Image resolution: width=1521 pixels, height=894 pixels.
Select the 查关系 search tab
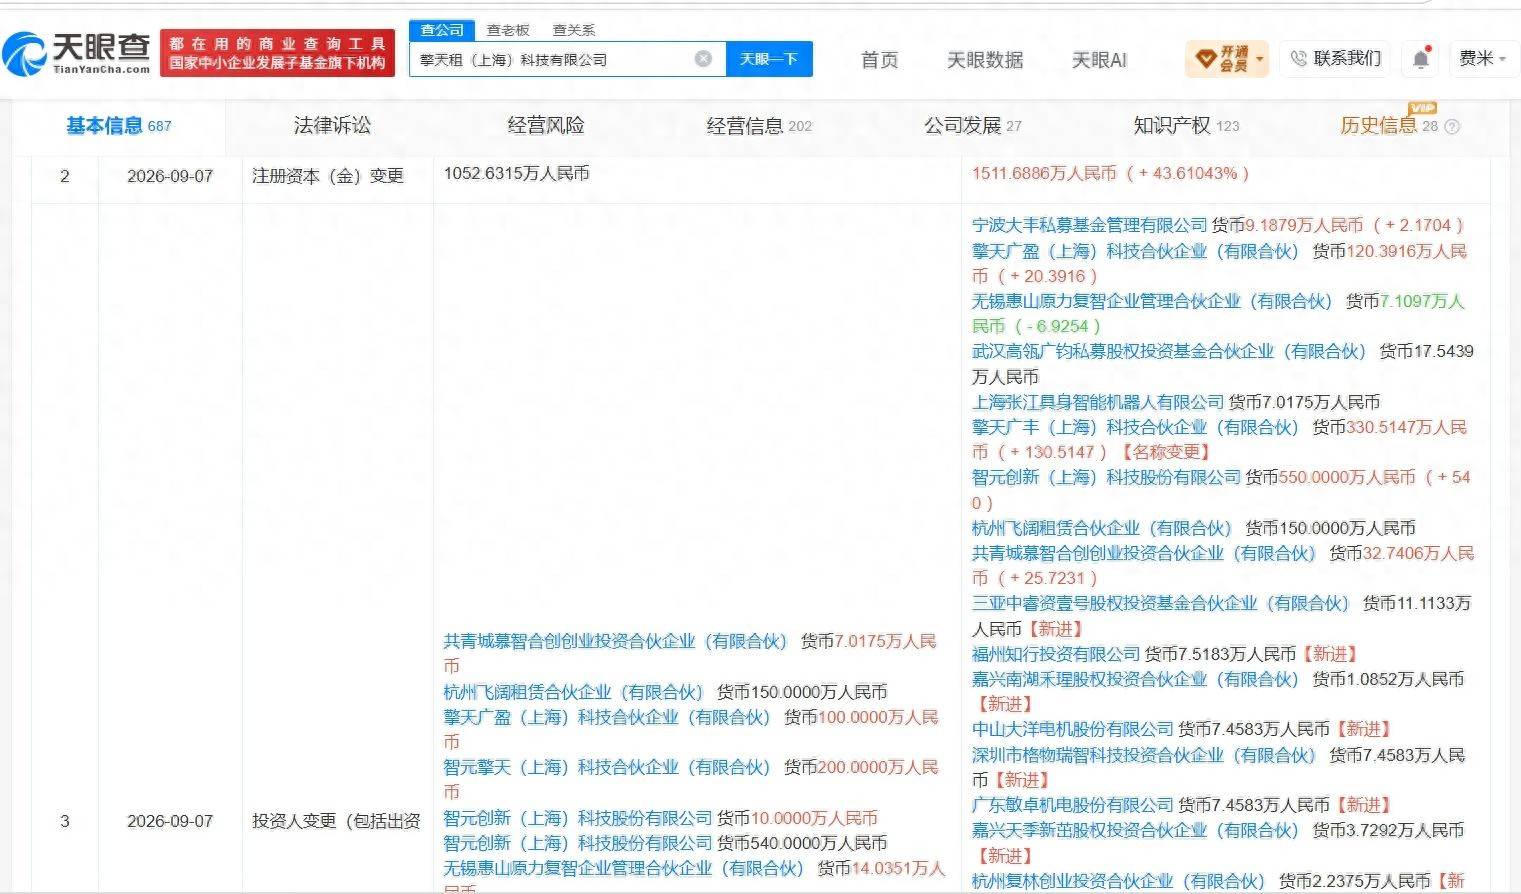coord(574,30)
